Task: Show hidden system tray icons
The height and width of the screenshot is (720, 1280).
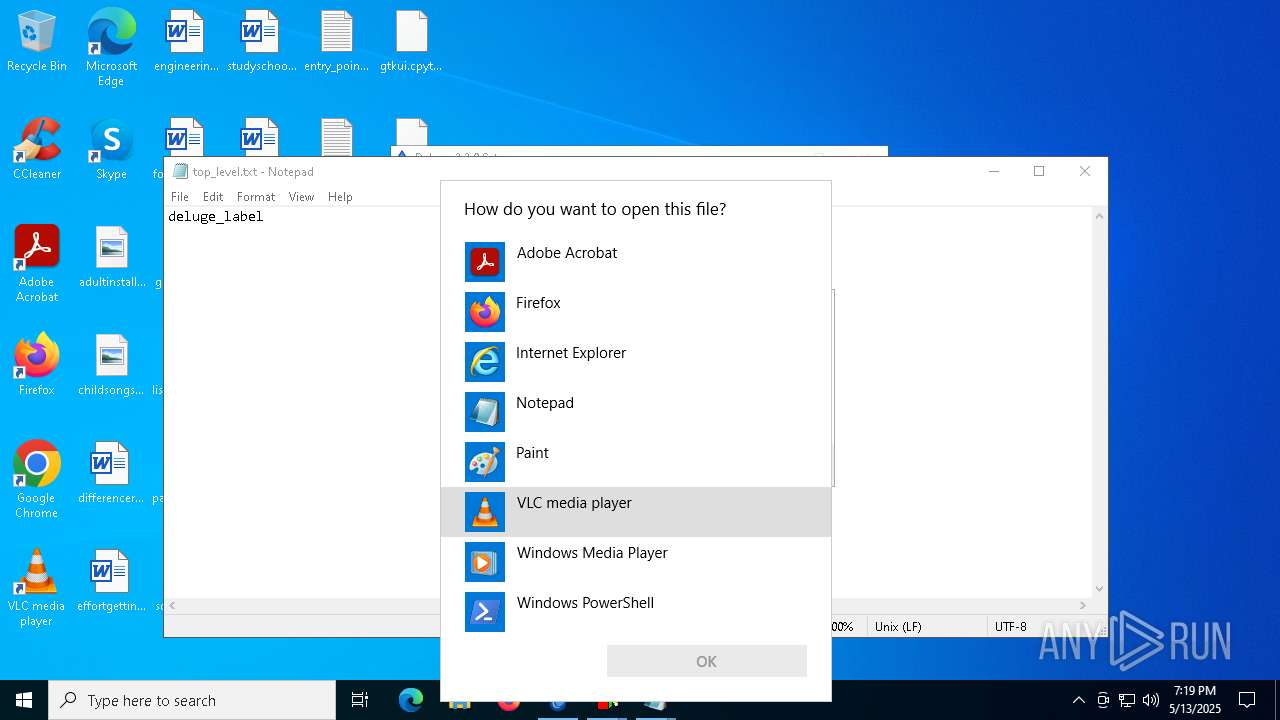Action: [x=1078, y=700]
